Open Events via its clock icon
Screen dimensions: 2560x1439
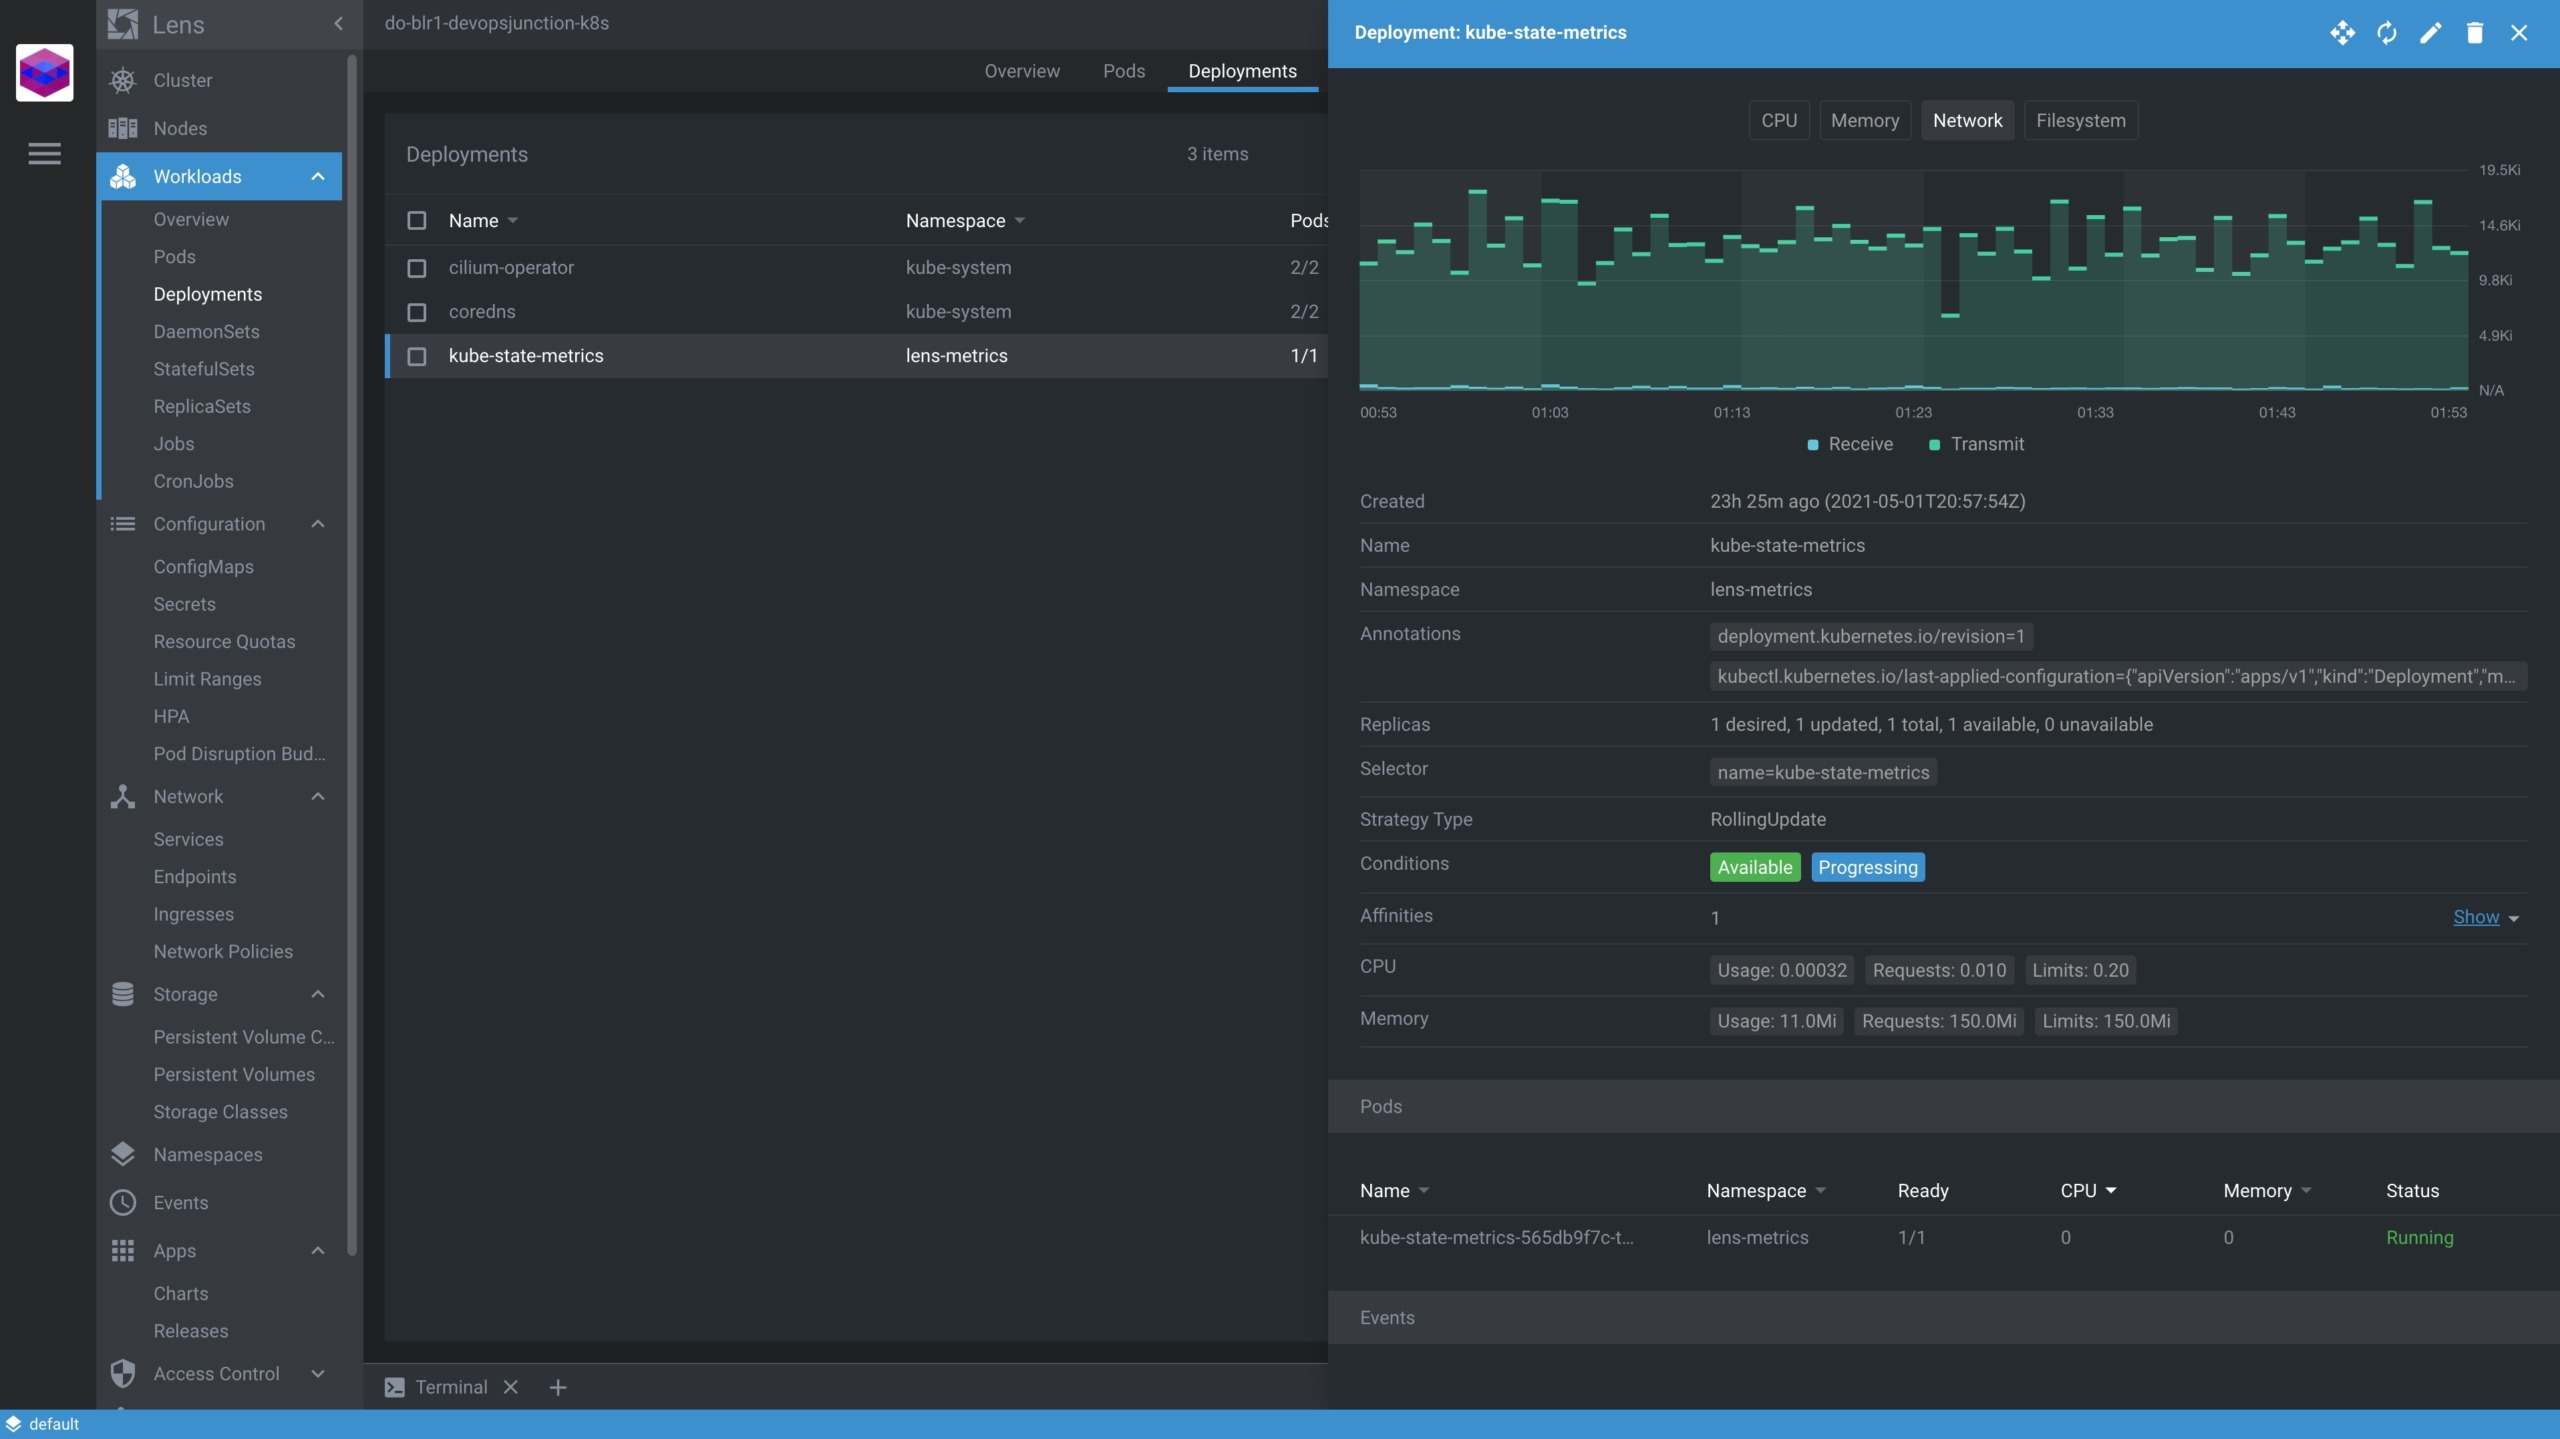[122, 1202]
